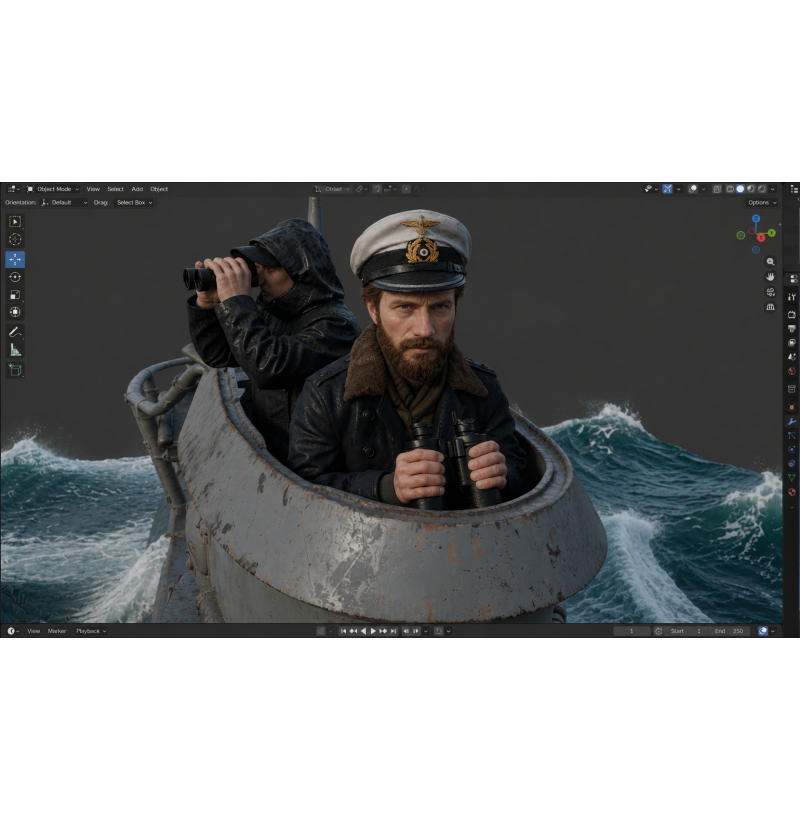Toggle snapping magnet in header
Screen dimensions: 800x820
coord(377,189)
